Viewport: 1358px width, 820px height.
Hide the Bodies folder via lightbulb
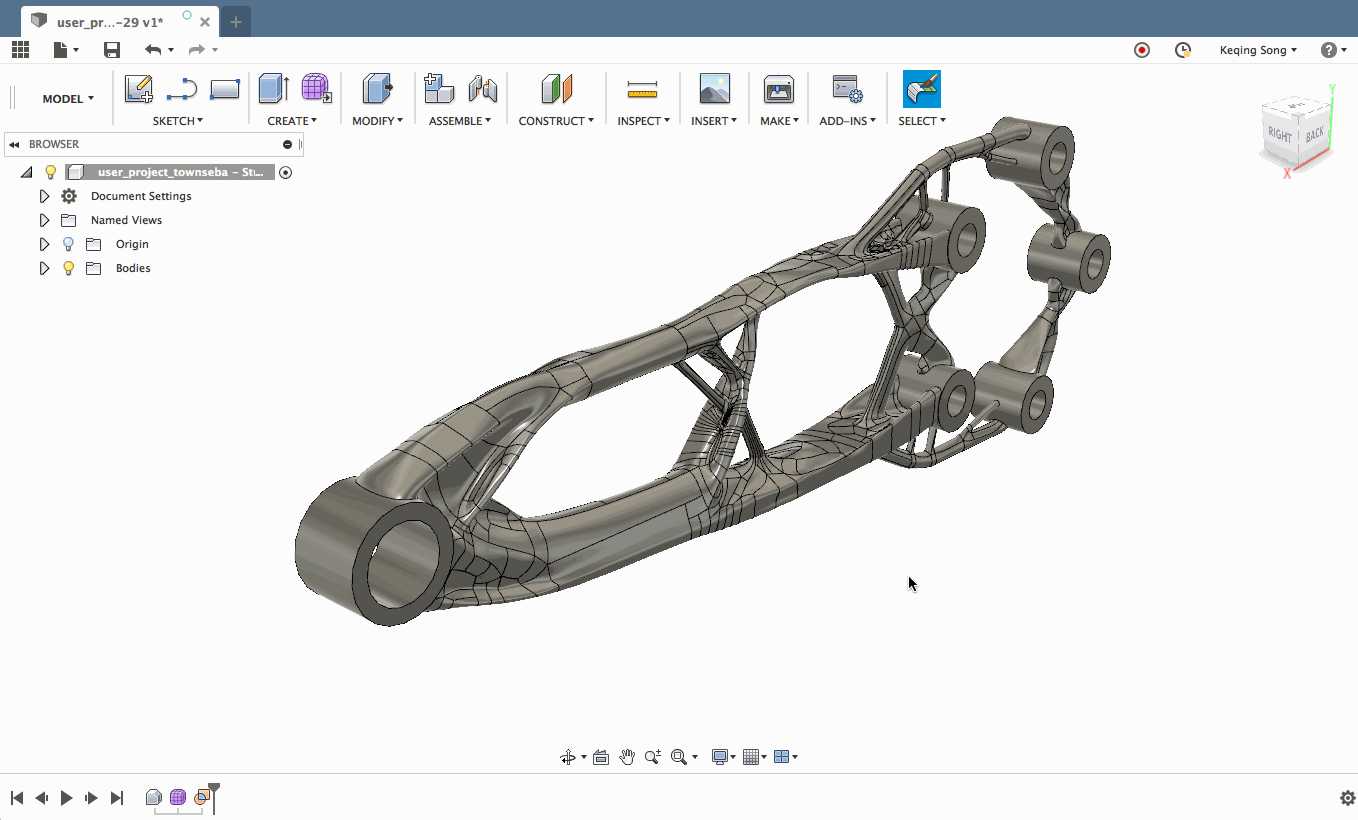pos(68,268)
